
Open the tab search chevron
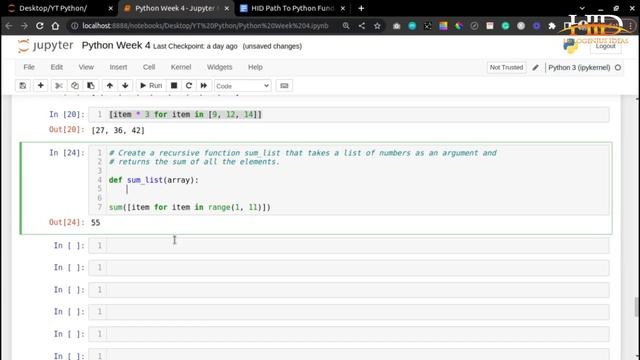pos(582,8)
